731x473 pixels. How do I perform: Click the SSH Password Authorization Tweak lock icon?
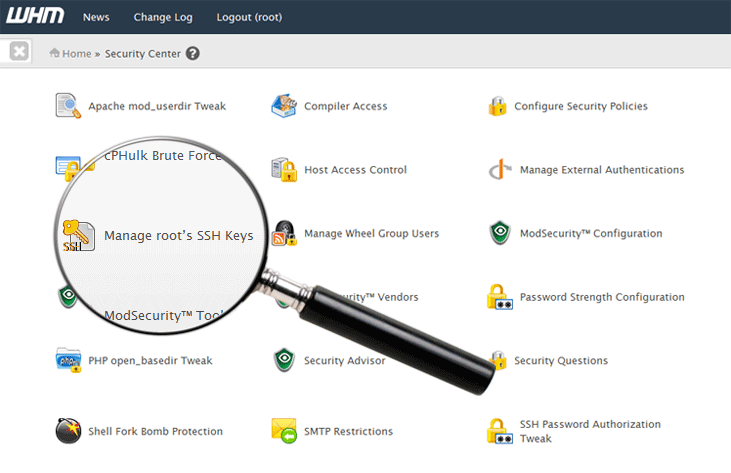pyautogui.click(x=500, y=431)
